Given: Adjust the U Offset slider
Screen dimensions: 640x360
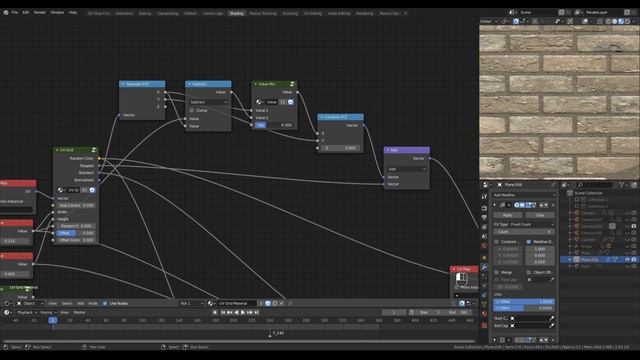Looking at the screenshot, I should coord(524,302).
